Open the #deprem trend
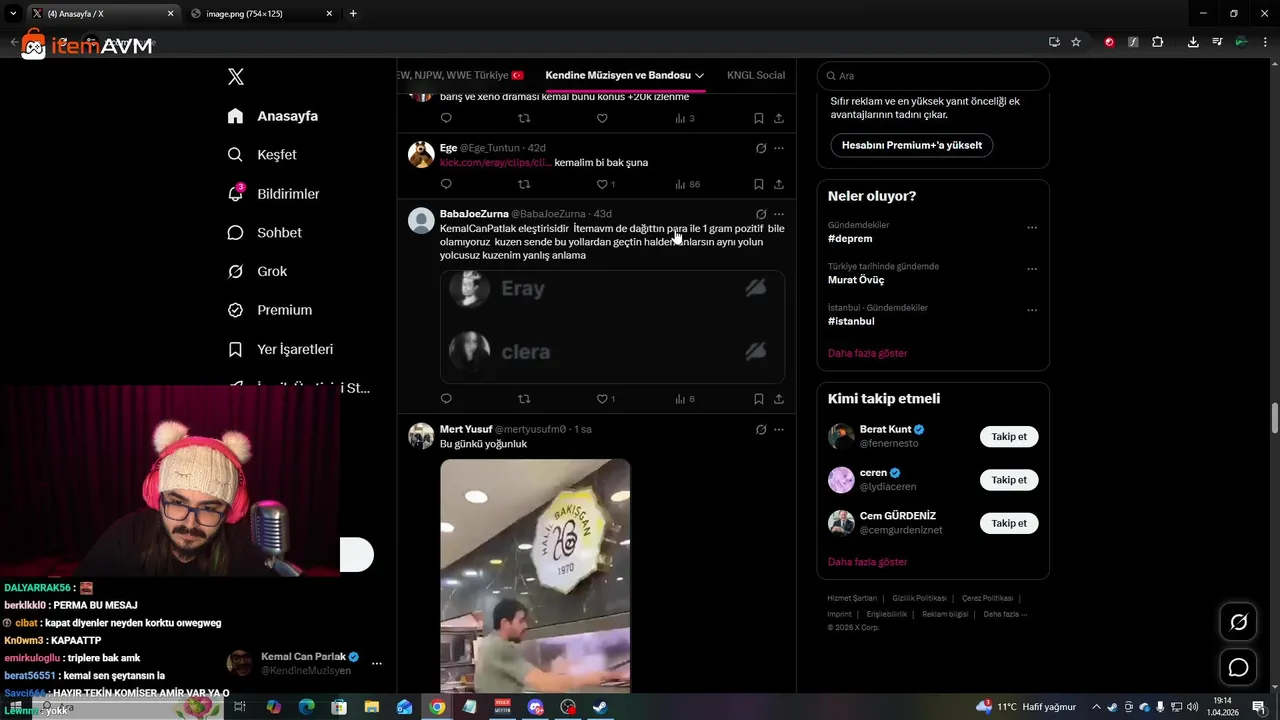The image size is (1280, 720). pos(850,239)
